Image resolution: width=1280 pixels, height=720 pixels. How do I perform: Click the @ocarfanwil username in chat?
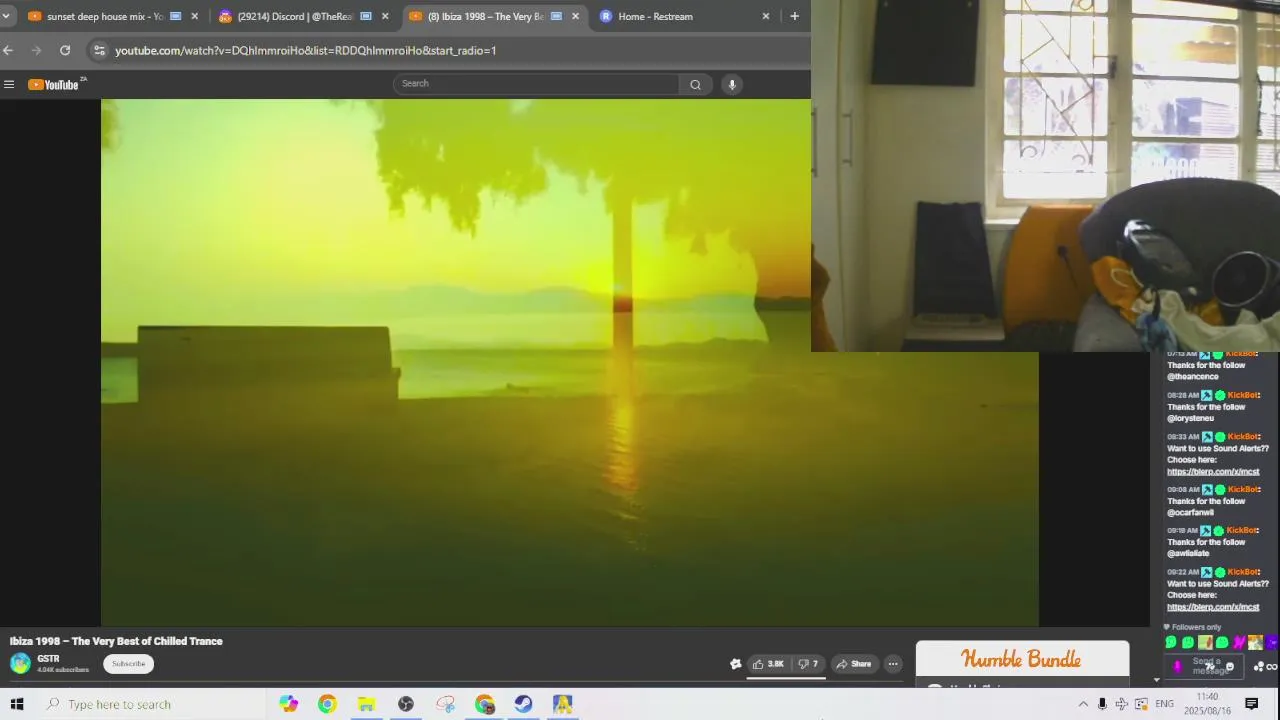tap(1190, 513)
